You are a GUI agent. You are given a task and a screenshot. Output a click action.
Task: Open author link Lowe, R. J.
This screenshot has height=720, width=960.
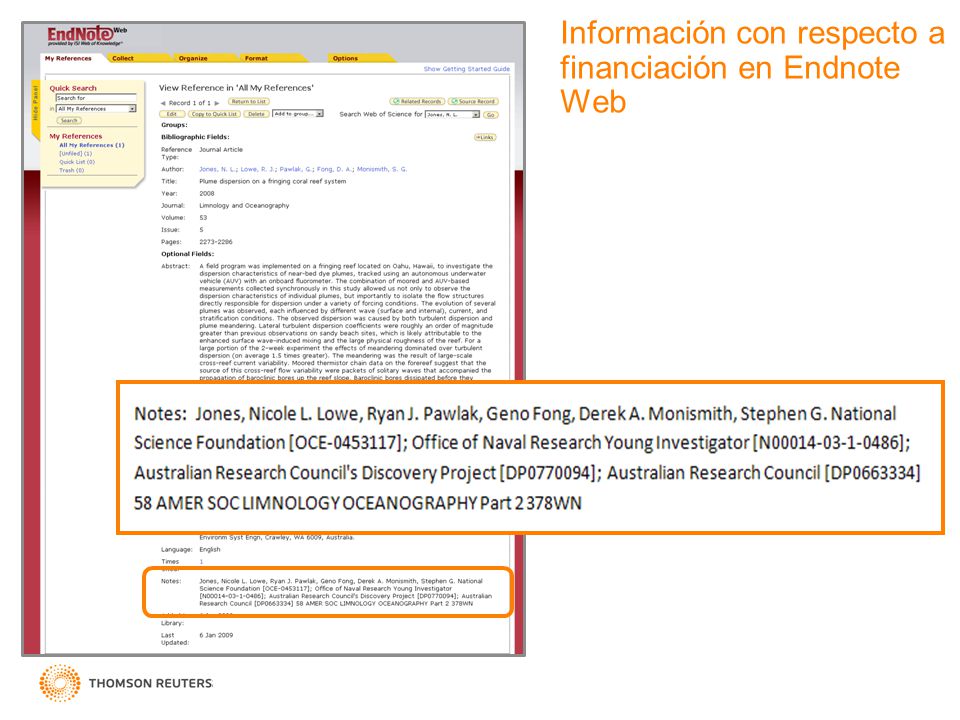tap(258, 169)
